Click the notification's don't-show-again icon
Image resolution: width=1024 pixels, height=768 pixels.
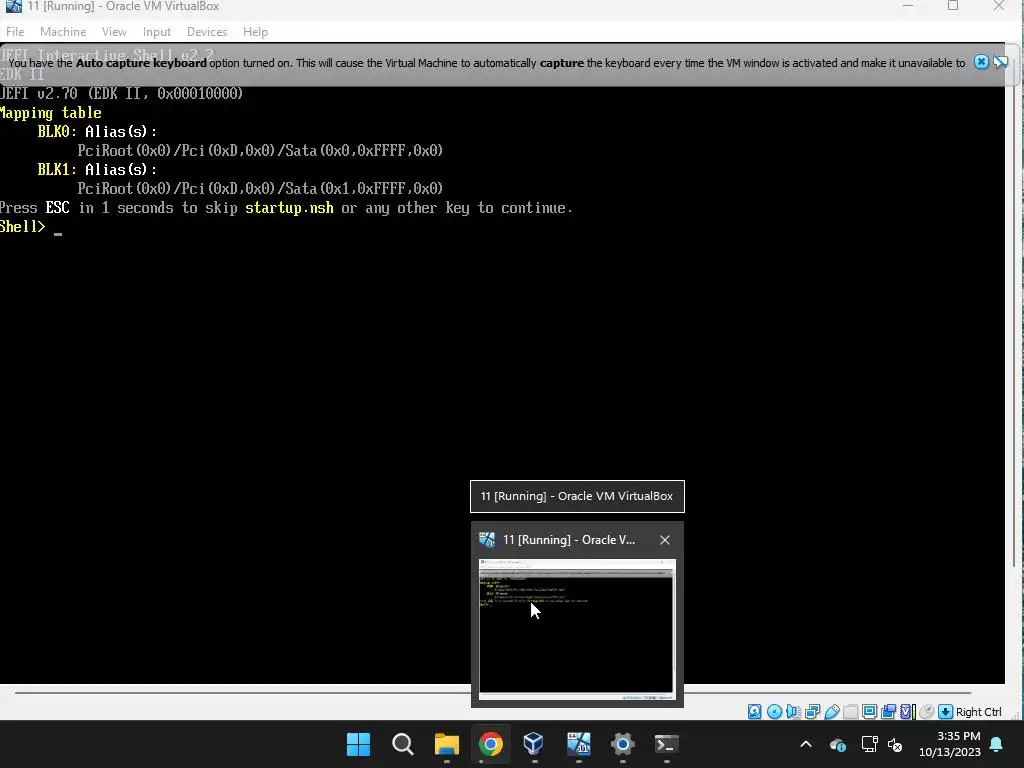pos(1000,62)
